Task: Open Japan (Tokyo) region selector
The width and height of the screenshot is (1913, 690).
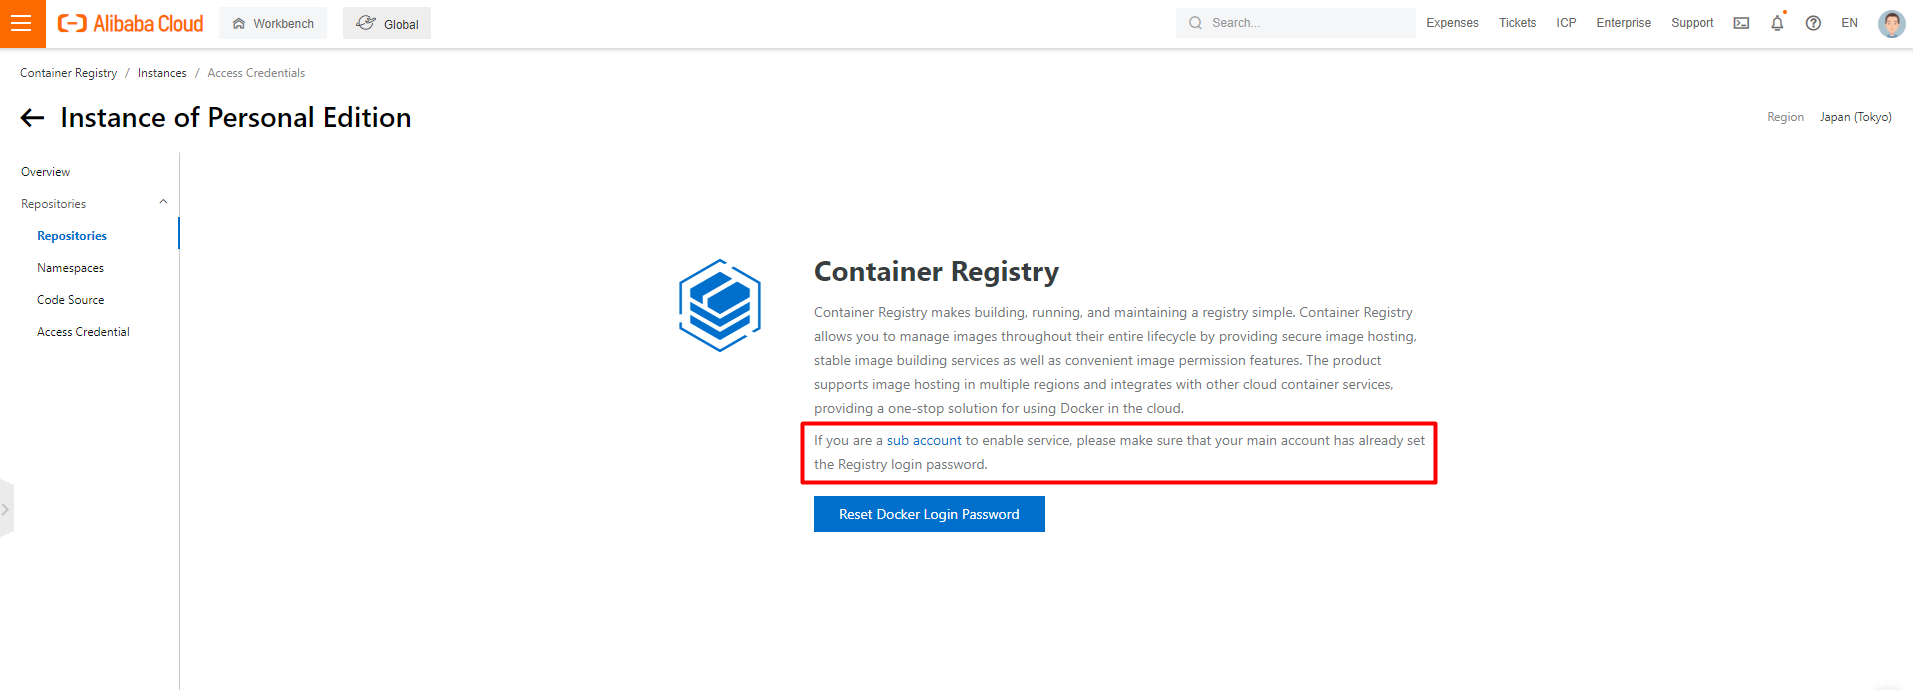Action: tap(1855, 117)
